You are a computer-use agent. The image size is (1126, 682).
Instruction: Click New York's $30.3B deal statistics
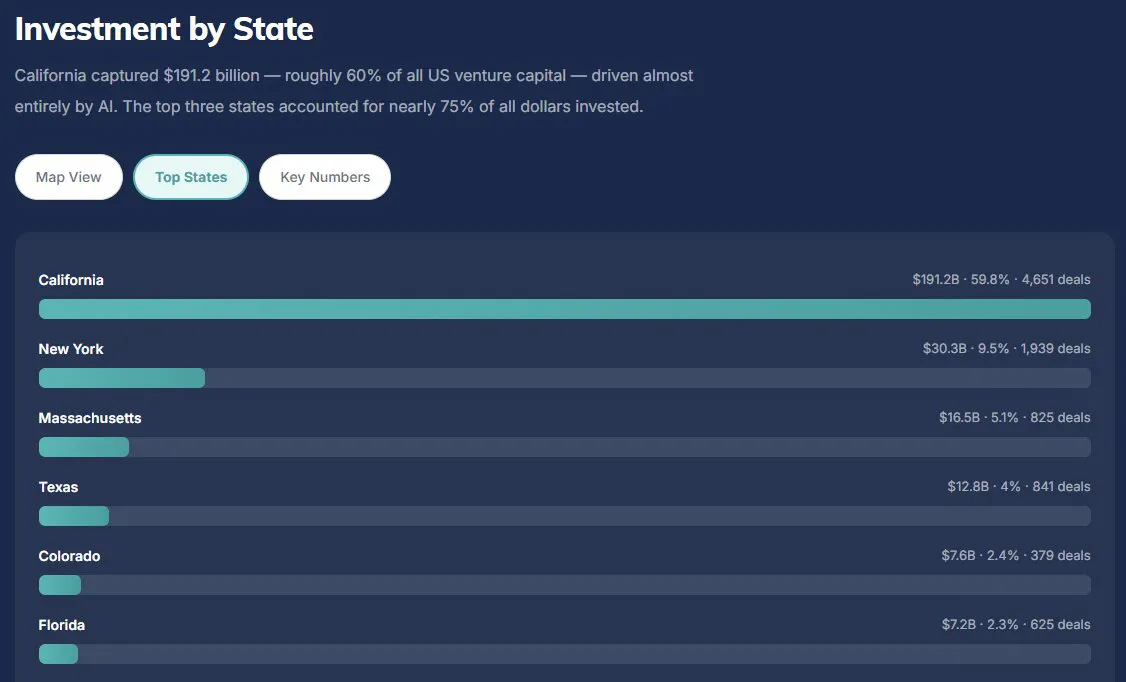(x=1006, y=348)
